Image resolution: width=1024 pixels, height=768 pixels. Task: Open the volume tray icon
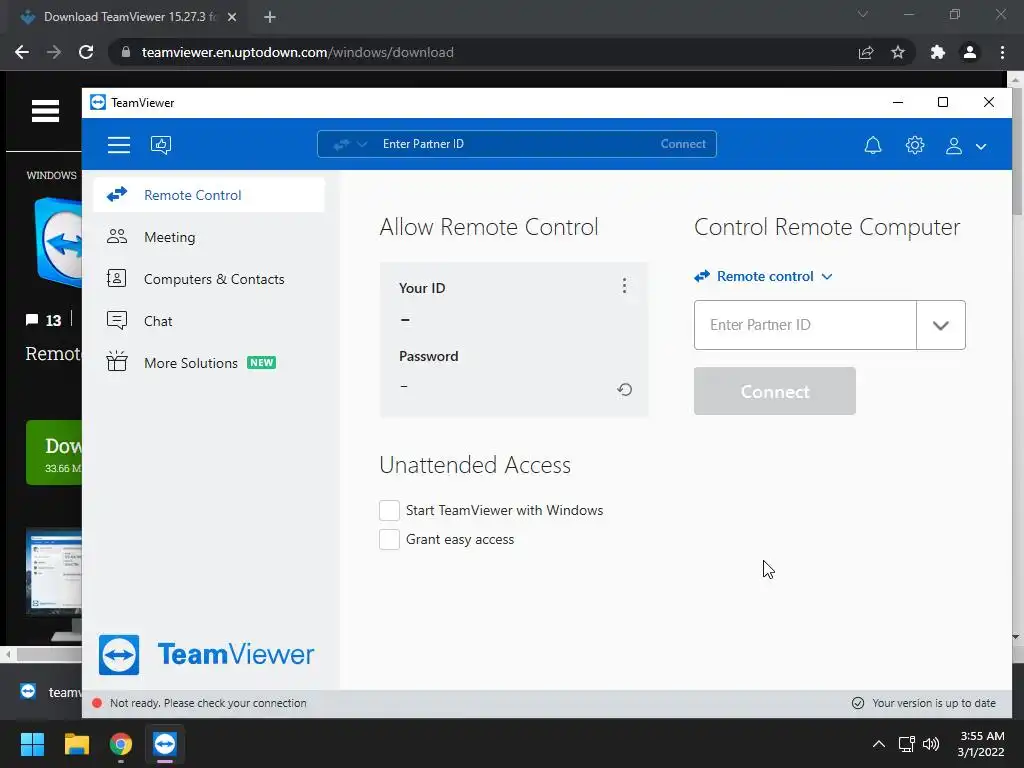pos(931,744)
